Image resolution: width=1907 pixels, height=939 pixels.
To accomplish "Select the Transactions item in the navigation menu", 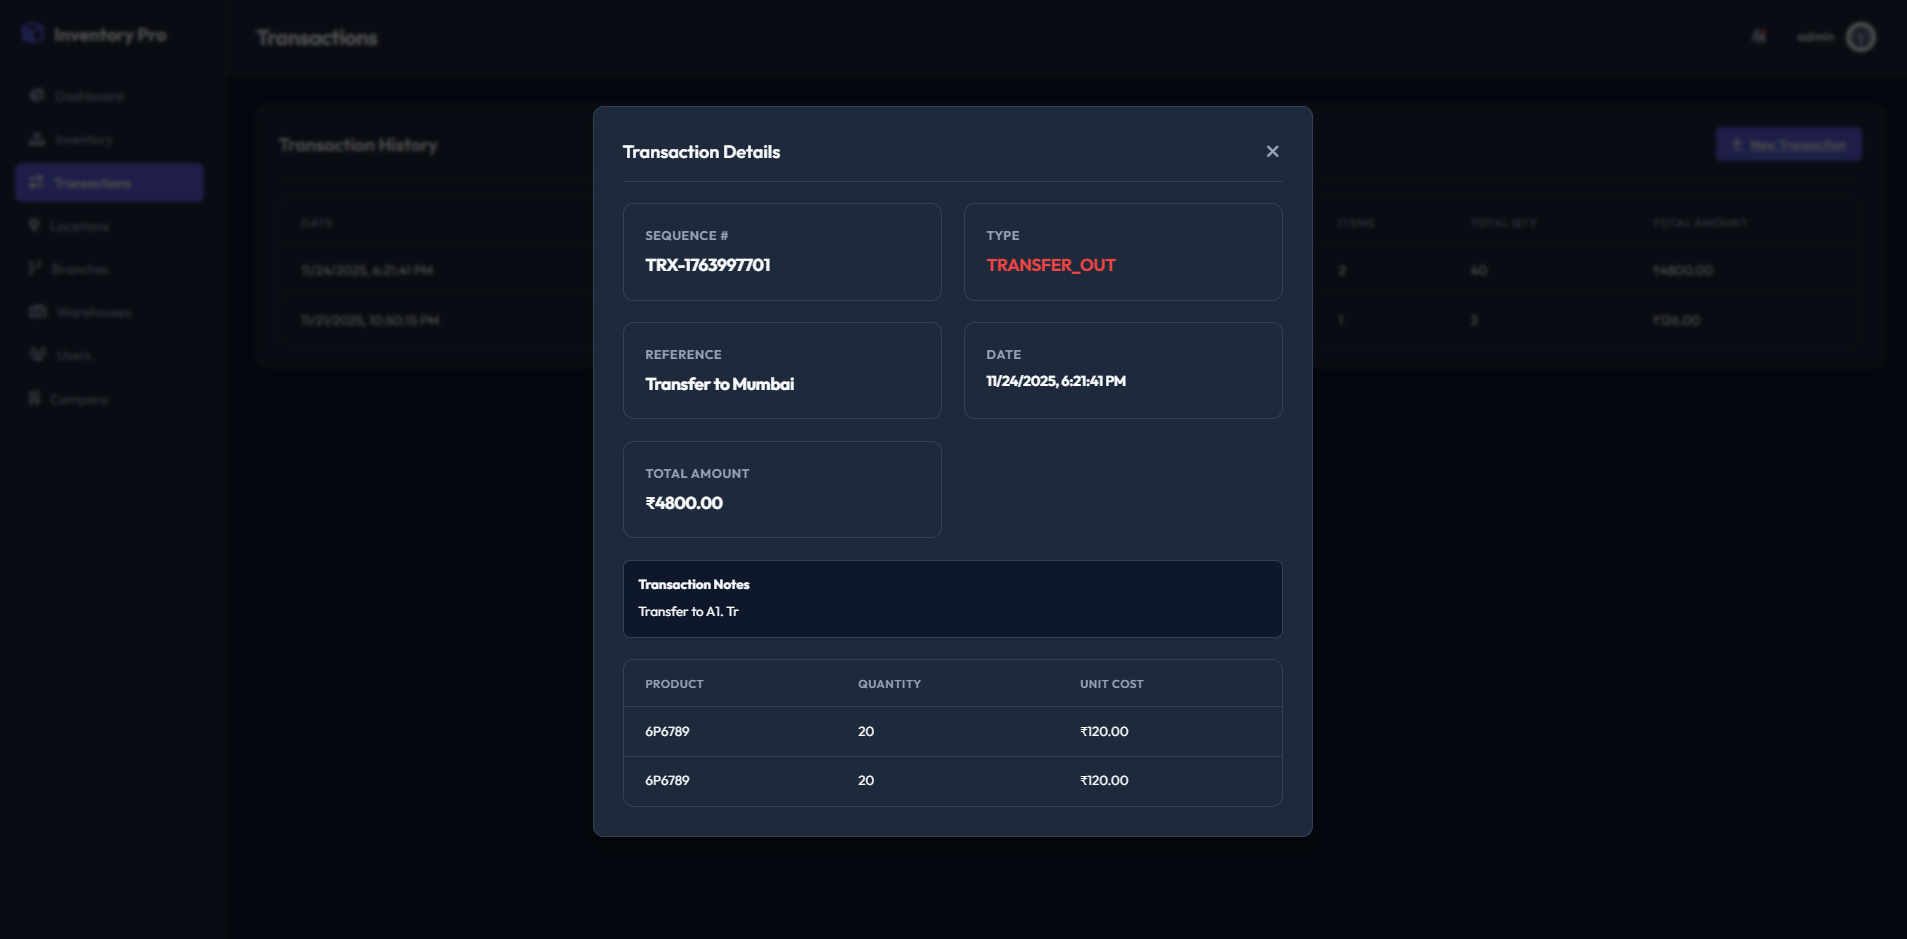I will pos(95,182).
